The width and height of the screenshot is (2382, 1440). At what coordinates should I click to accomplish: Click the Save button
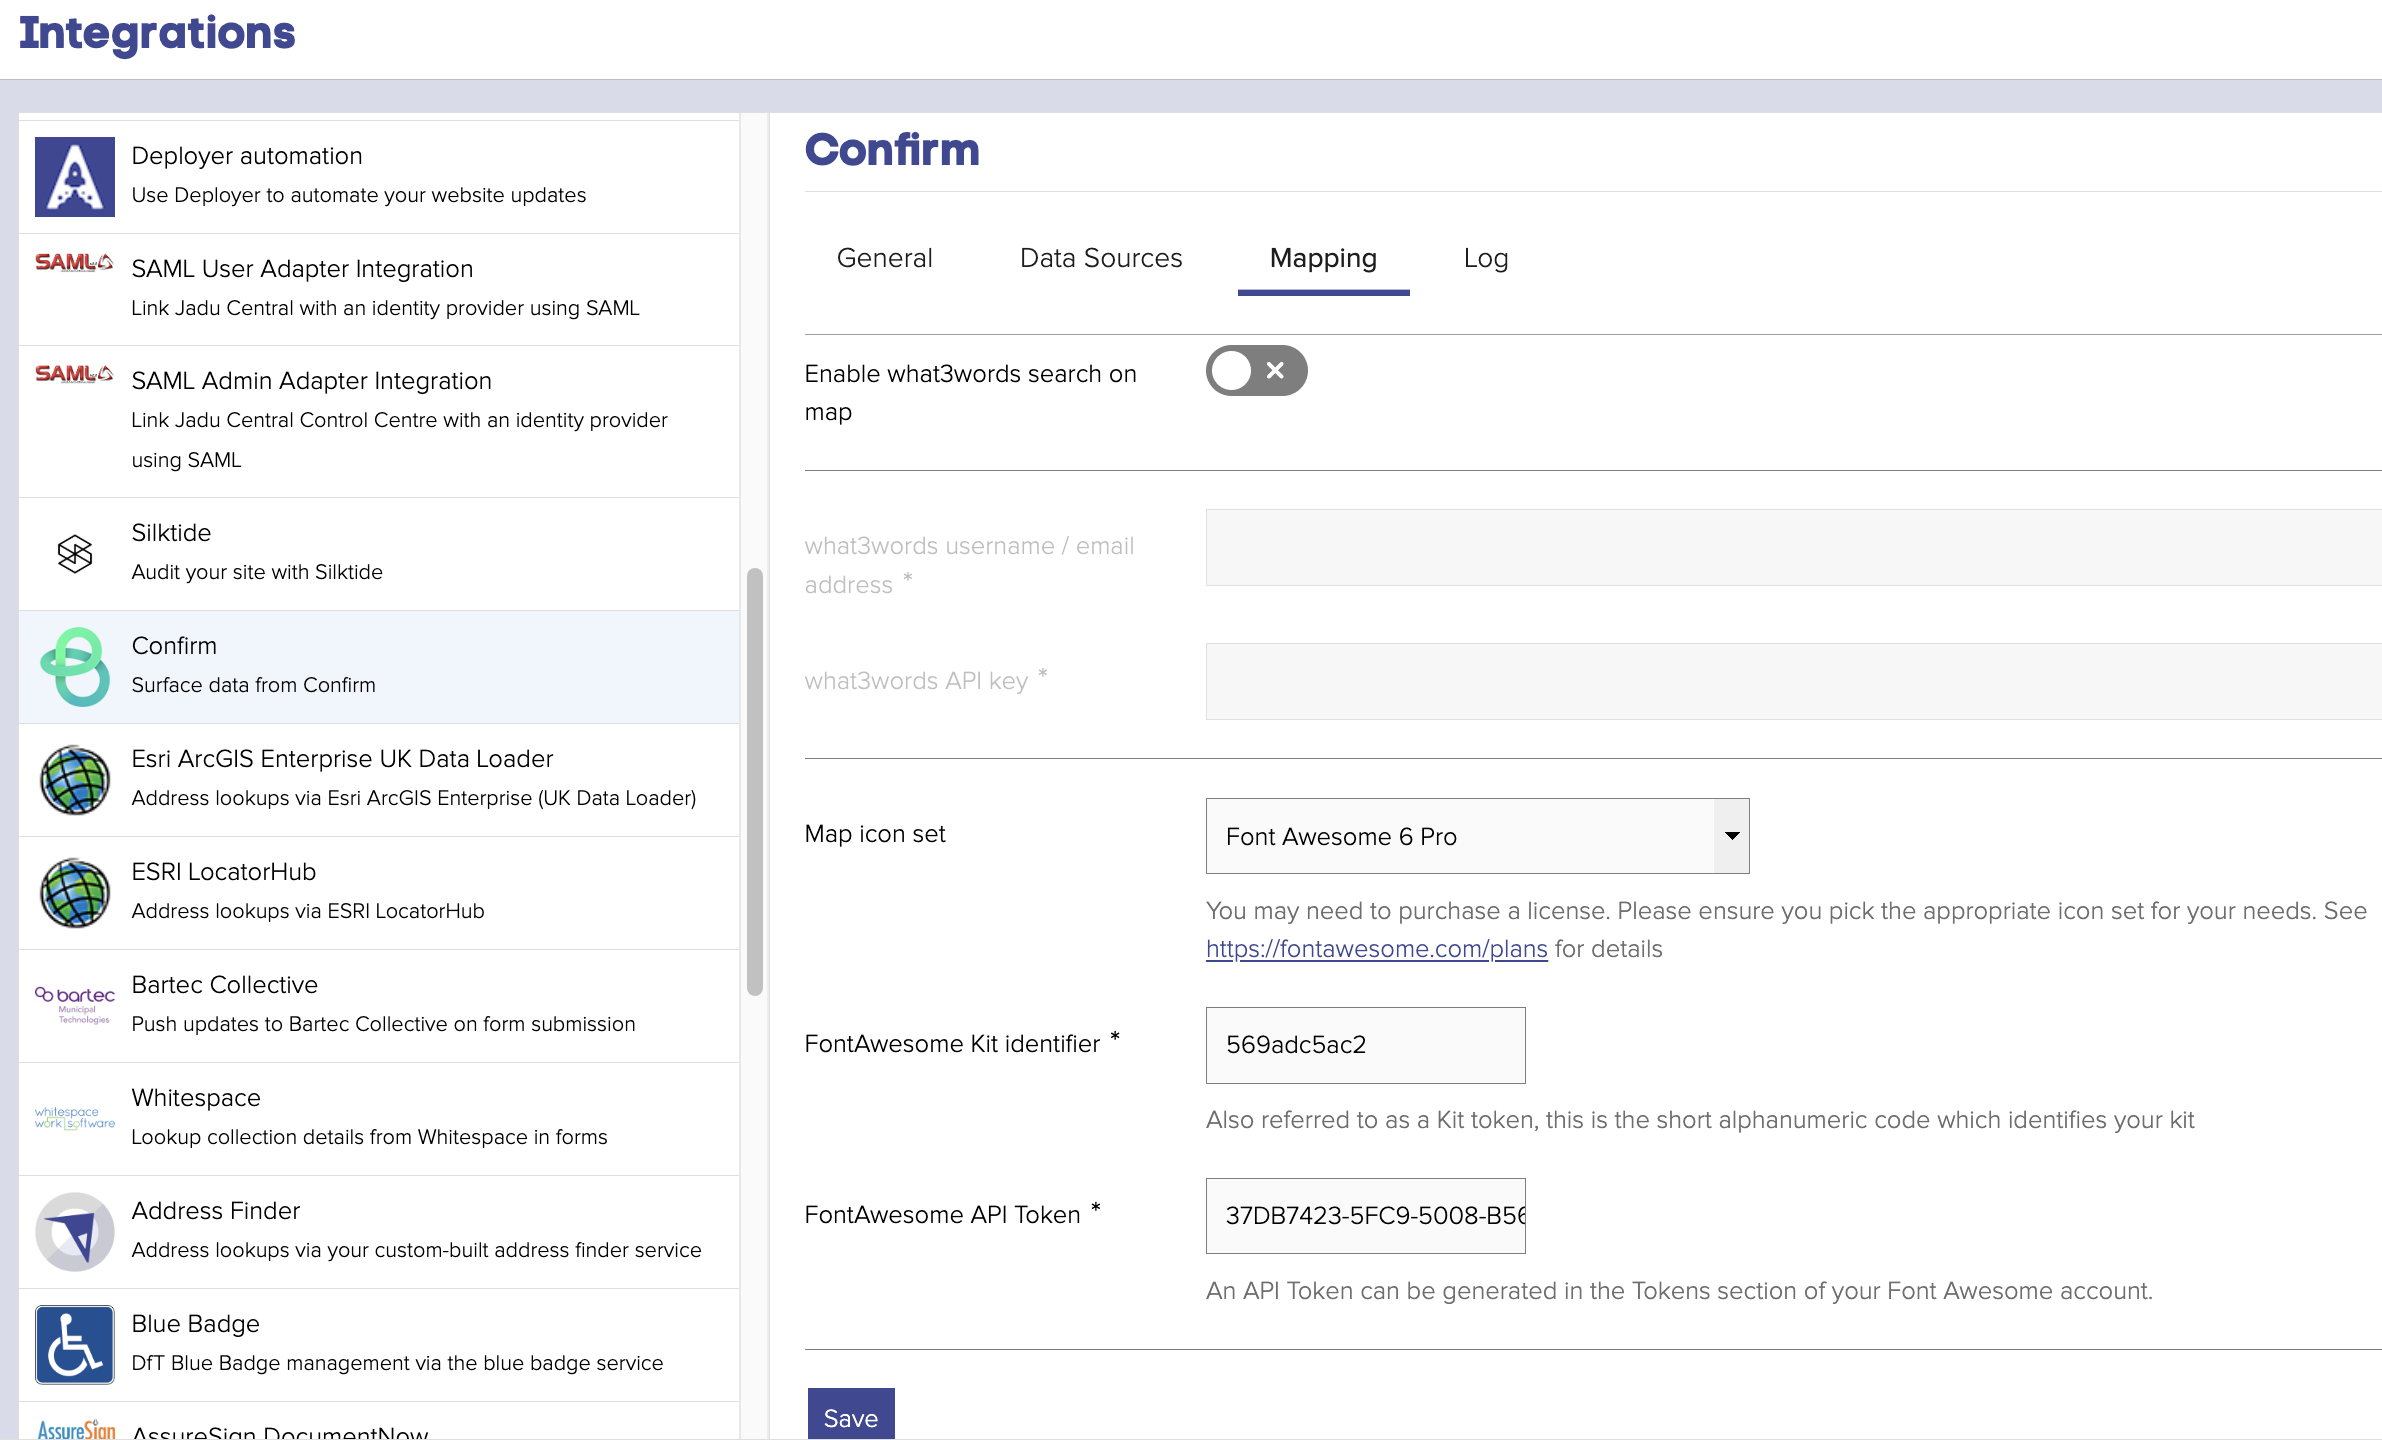[x=851, y=1416]
